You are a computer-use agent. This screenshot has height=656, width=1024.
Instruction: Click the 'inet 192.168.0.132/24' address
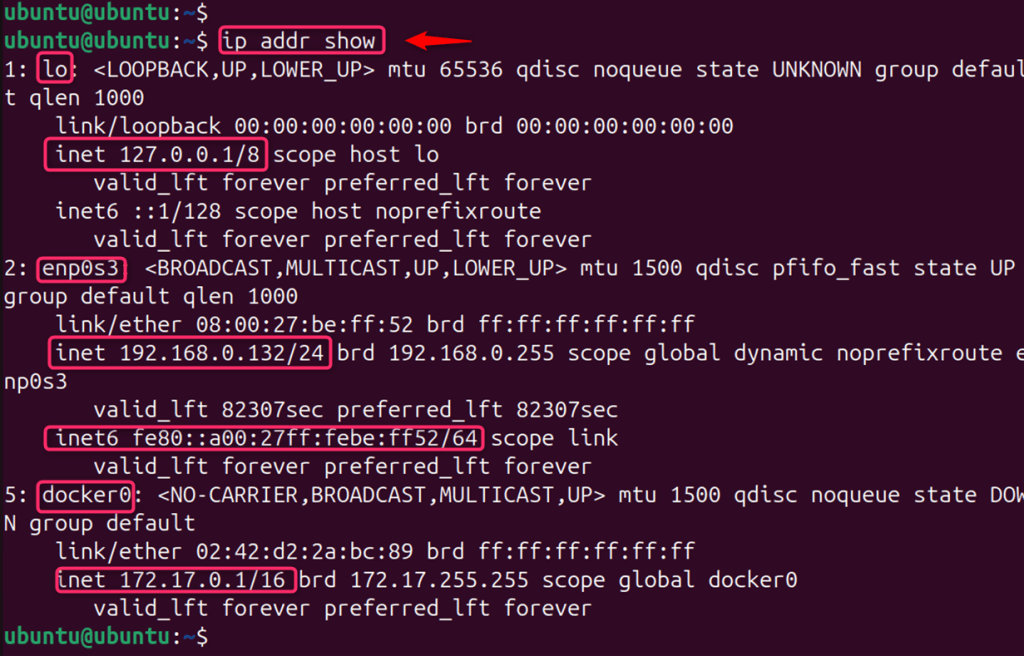pyautogui.click(x=188, y=353)
